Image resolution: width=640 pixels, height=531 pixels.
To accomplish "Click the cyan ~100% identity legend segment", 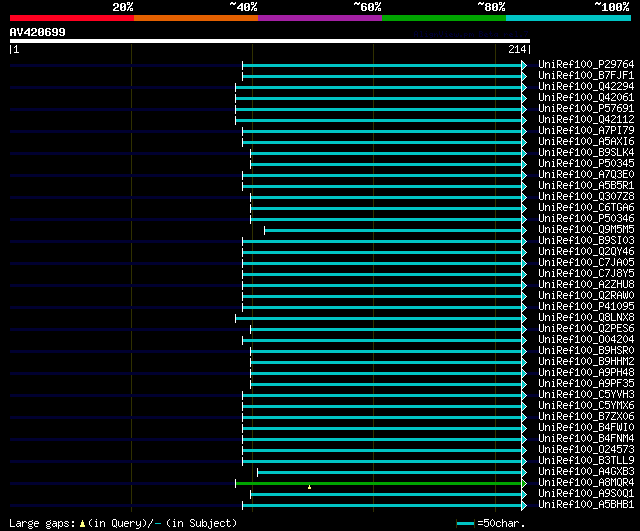I will [x=569, y=18].
